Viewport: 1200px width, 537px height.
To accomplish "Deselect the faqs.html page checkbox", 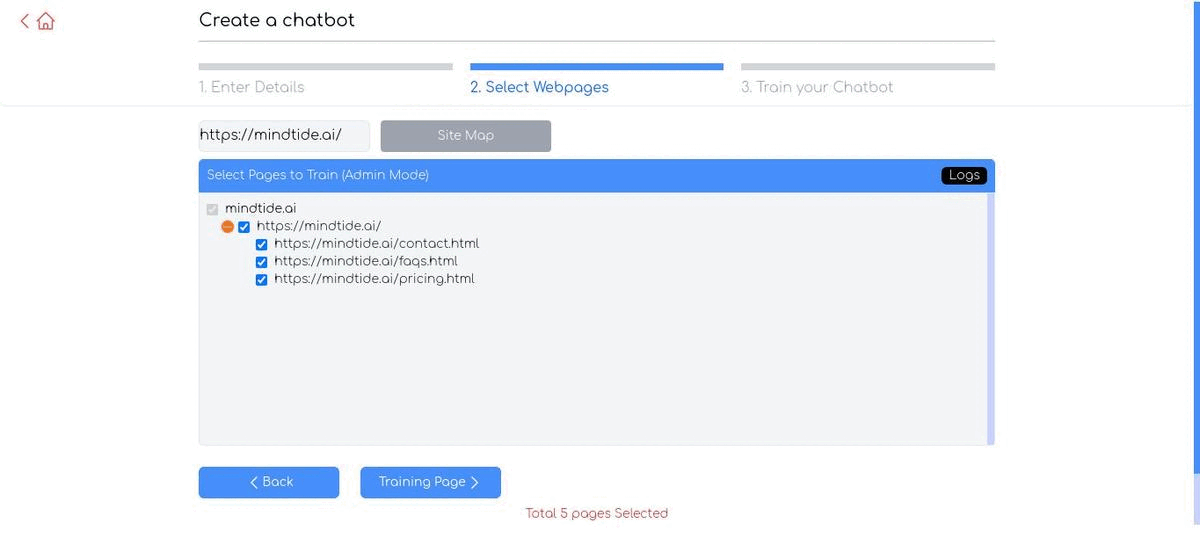I will (262, 262).
